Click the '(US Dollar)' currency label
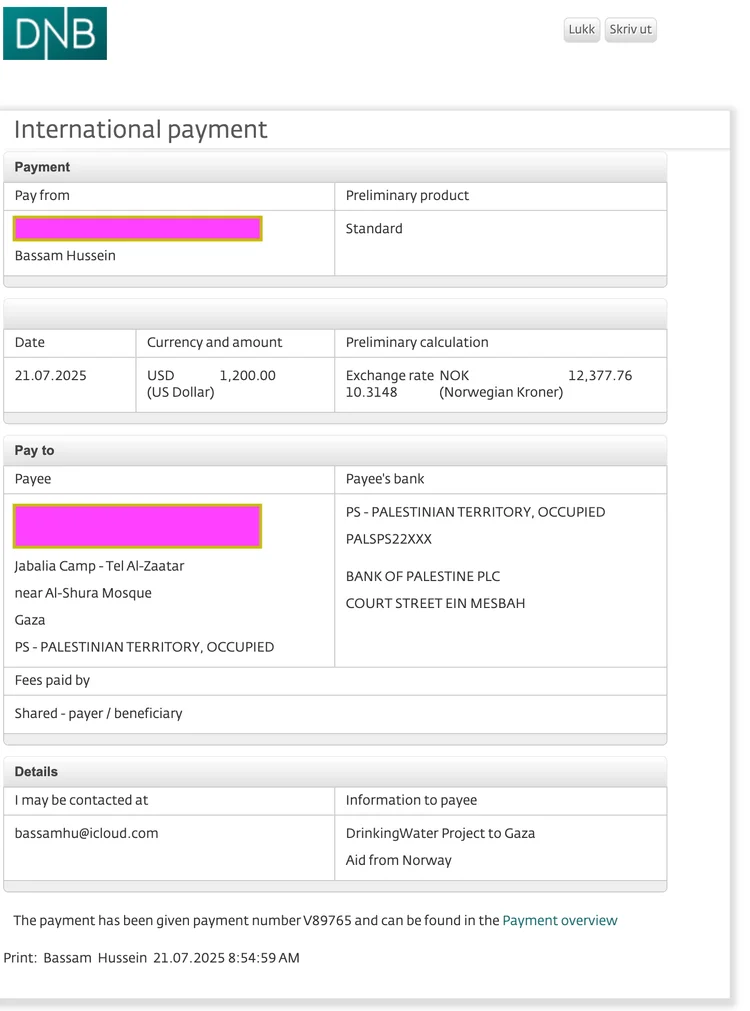This screenshot has height=1011, width=750. coord(181,392)
